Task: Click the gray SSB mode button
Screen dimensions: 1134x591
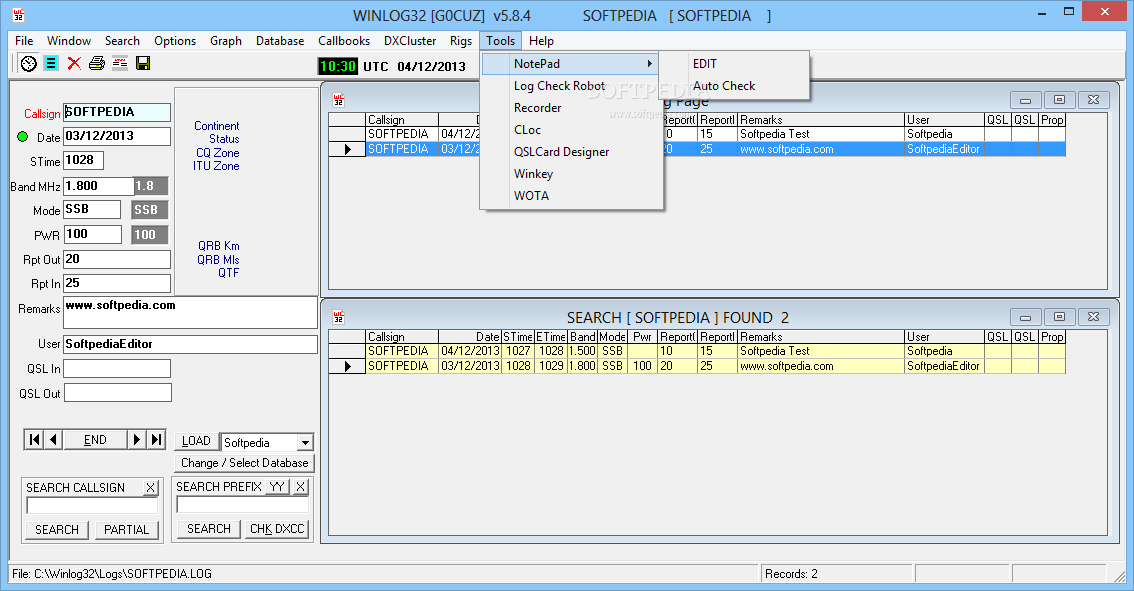Action: [150, 210]
